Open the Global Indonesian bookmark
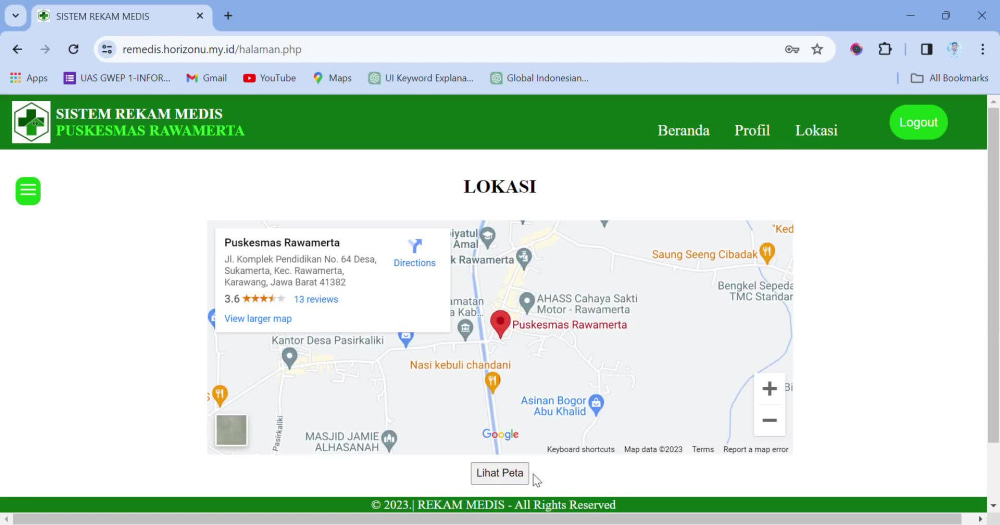This screenshot has width=1000, height=525. (x=540, y=78)
